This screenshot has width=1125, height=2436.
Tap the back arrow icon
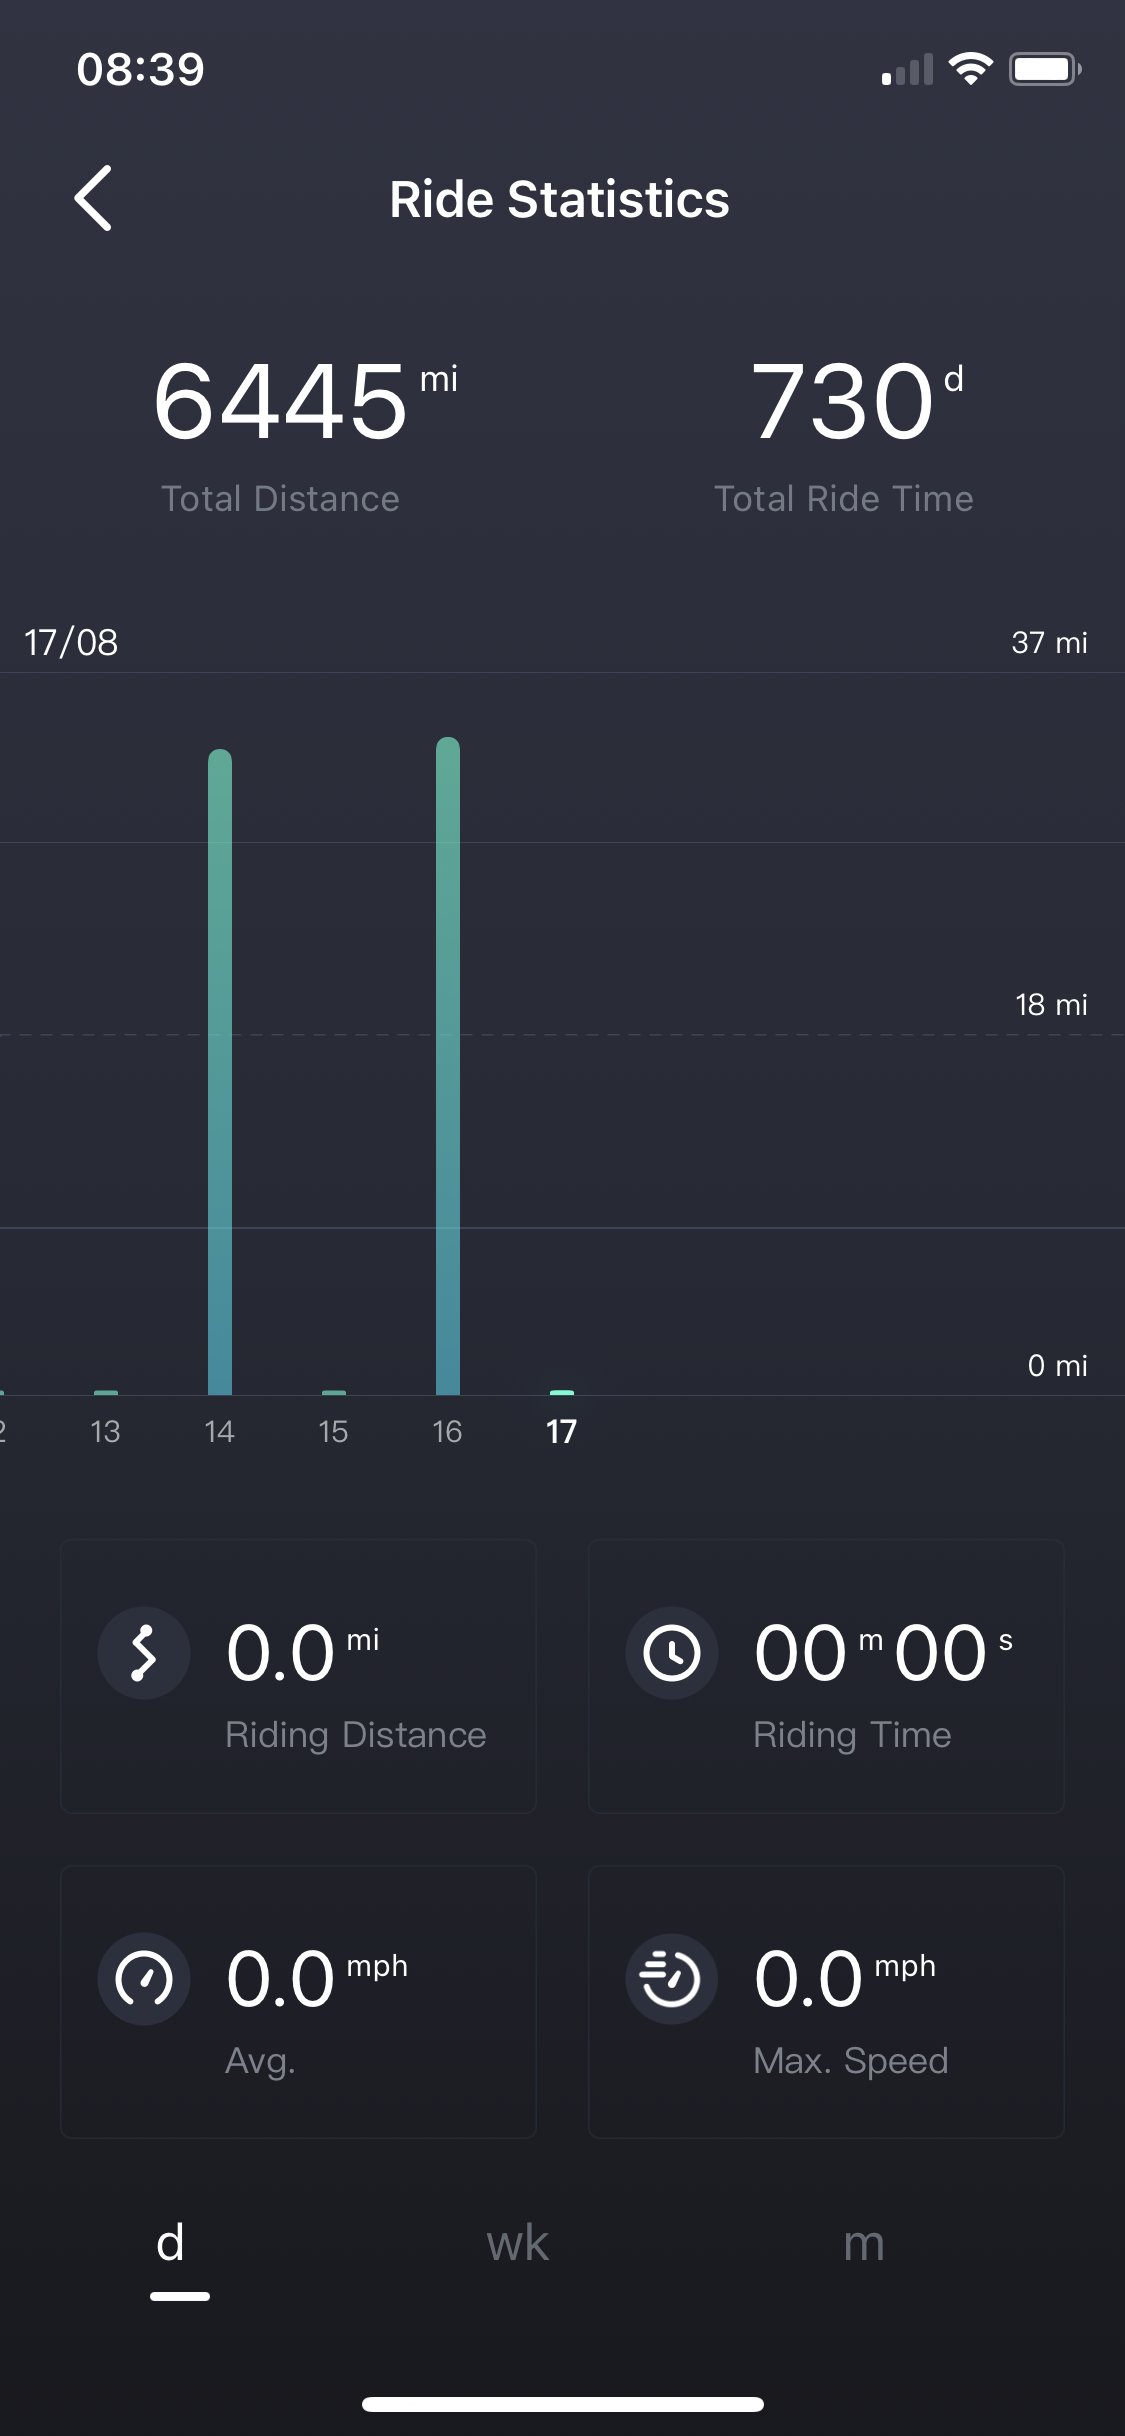(x=93, y=199)
